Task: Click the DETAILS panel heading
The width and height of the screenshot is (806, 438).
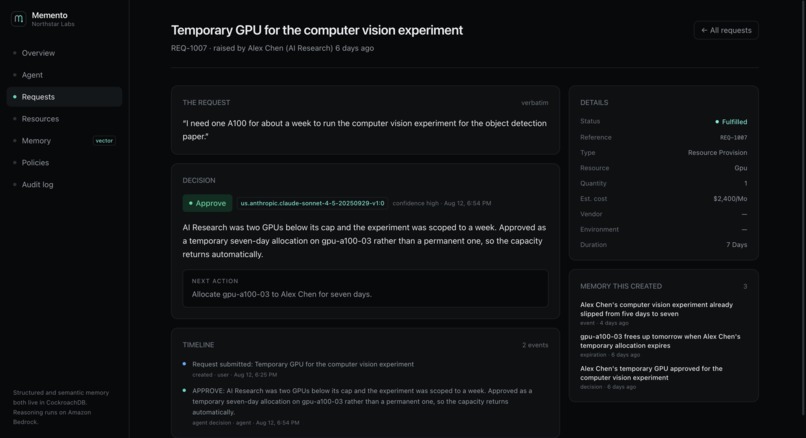Action: click(x=594, y=103)
